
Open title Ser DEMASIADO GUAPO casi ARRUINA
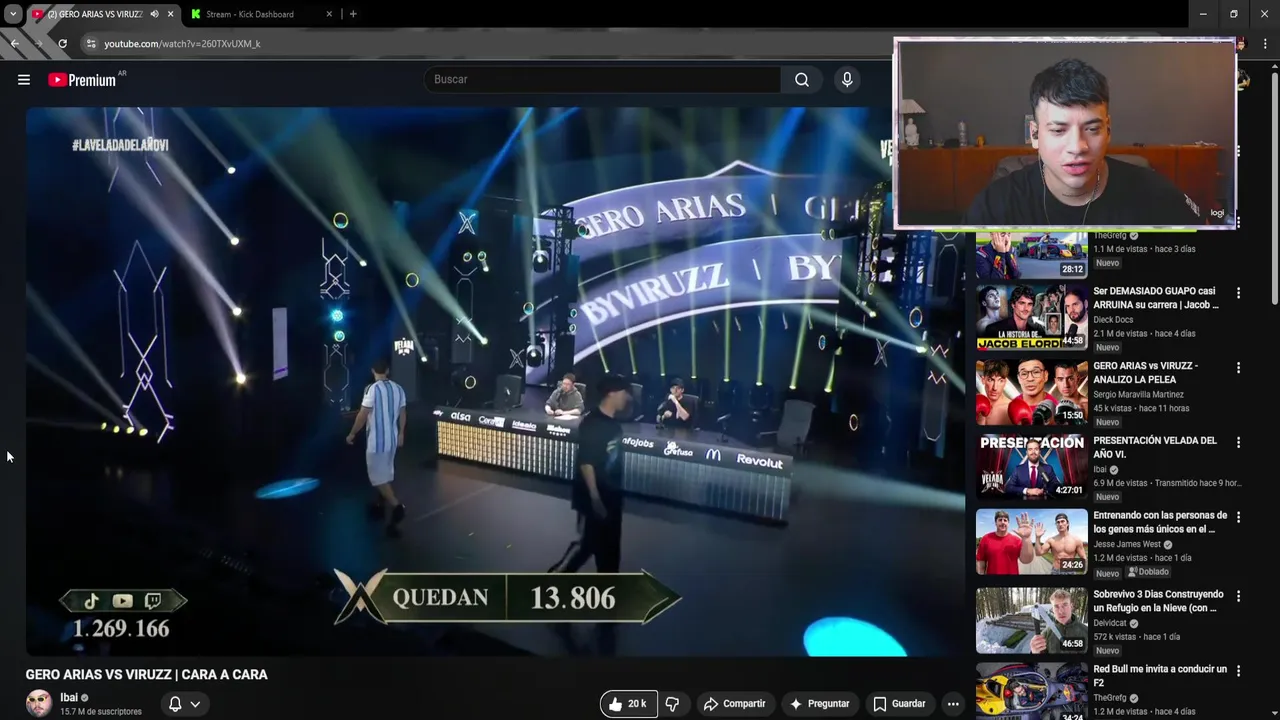1156,298
